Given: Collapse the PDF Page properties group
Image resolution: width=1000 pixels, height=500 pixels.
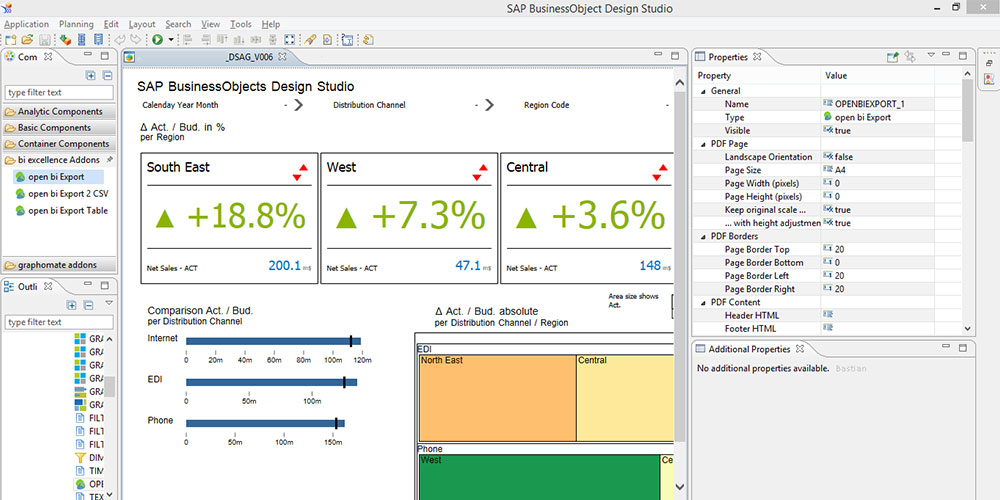Looking at the screenshot, I should [x=702, y=143].
